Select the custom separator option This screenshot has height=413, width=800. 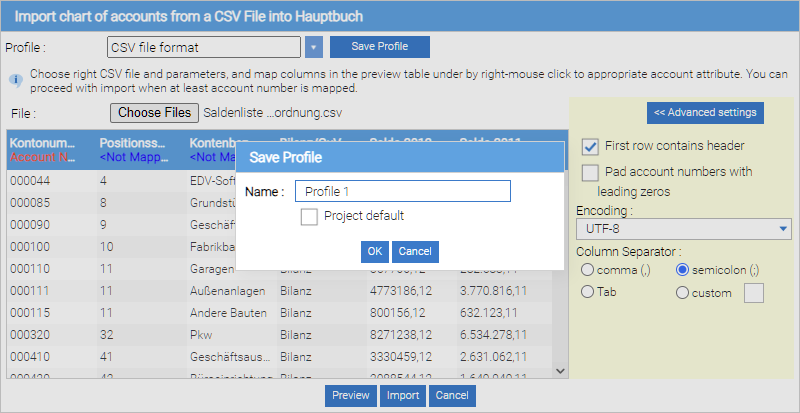click(684, 293)
